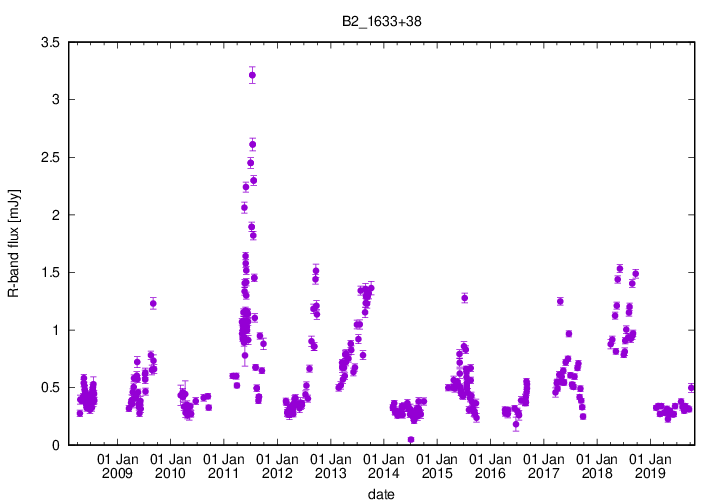Select the 2017 peak point near 1.25 mJy
720x504 pixels.
point(560,301)
